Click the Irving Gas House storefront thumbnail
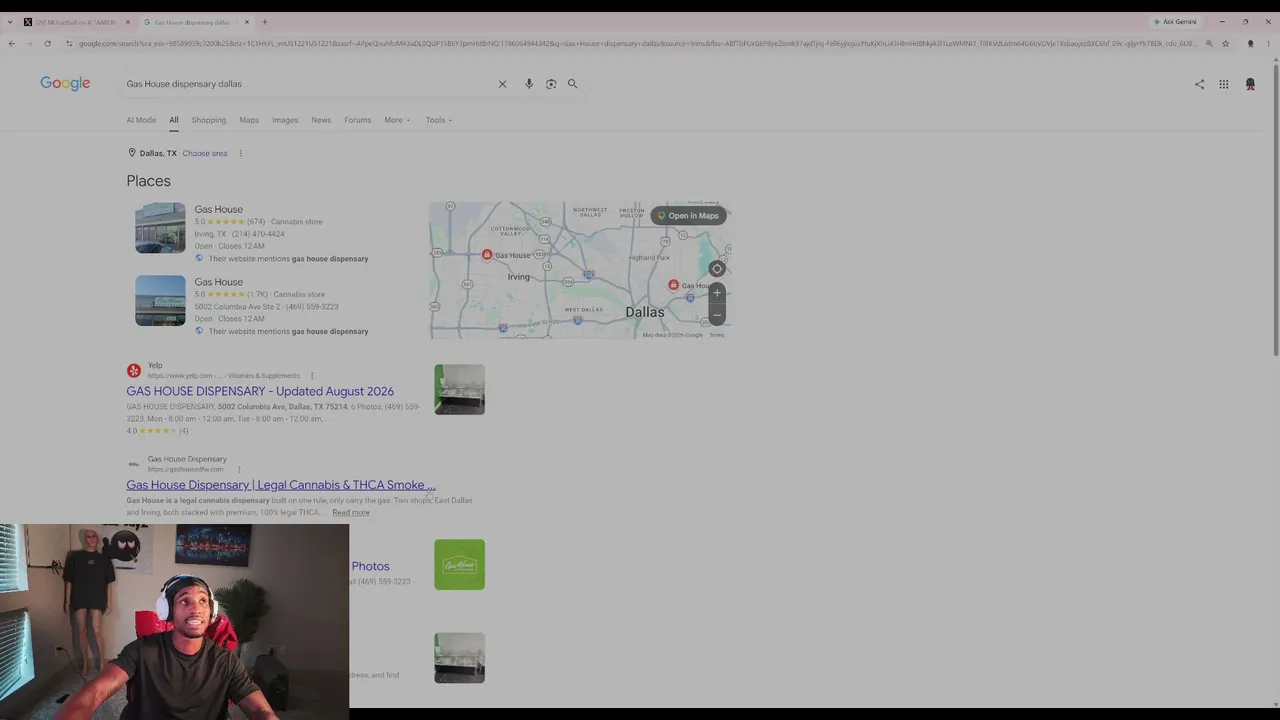Image resolution: width=1280 pixels, height=720 pixels. (x=160, y=228)
